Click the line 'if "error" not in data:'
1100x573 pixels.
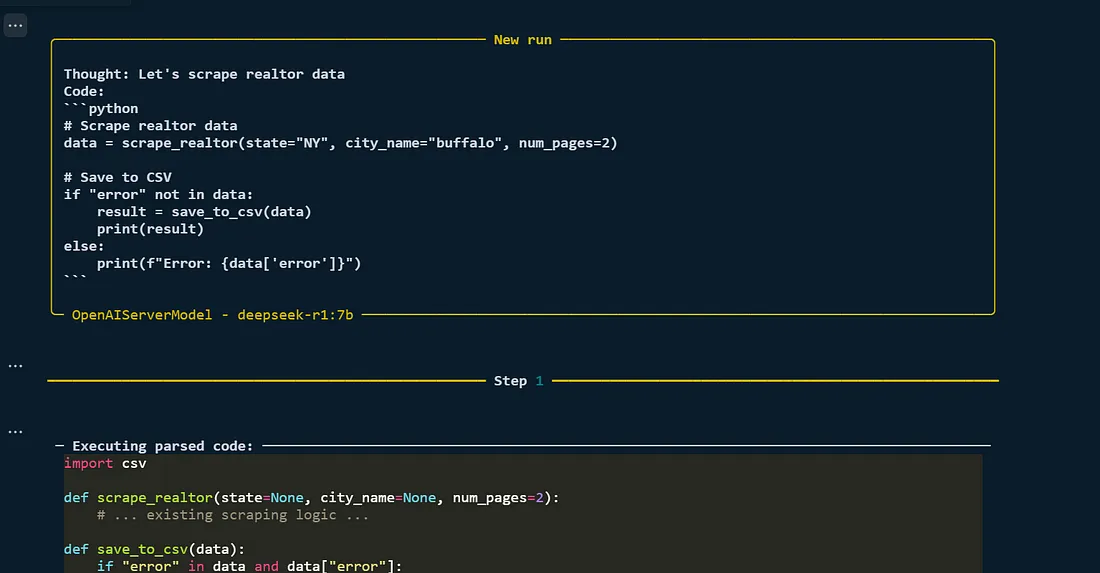pos(159,194)
